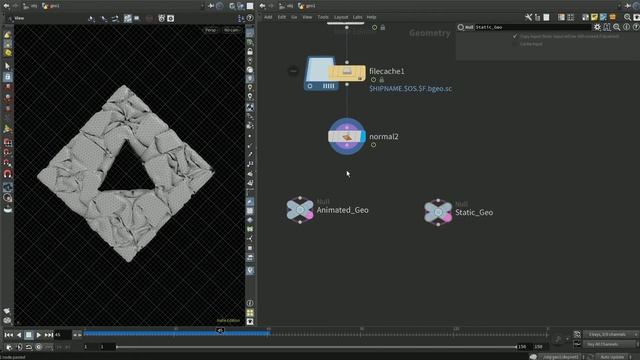
Task: Activate the viewport magnet snapping tool
Action: (7, 173)
